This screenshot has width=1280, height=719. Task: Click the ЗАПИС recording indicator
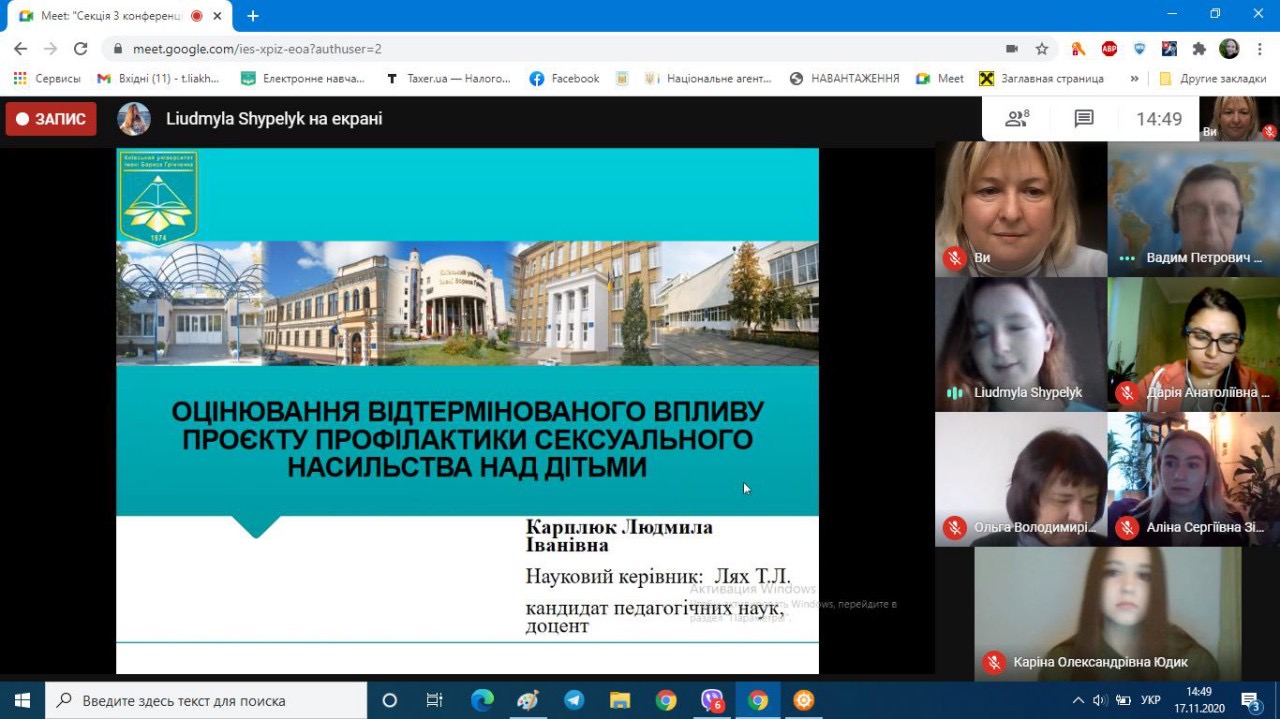pos(51,119)
